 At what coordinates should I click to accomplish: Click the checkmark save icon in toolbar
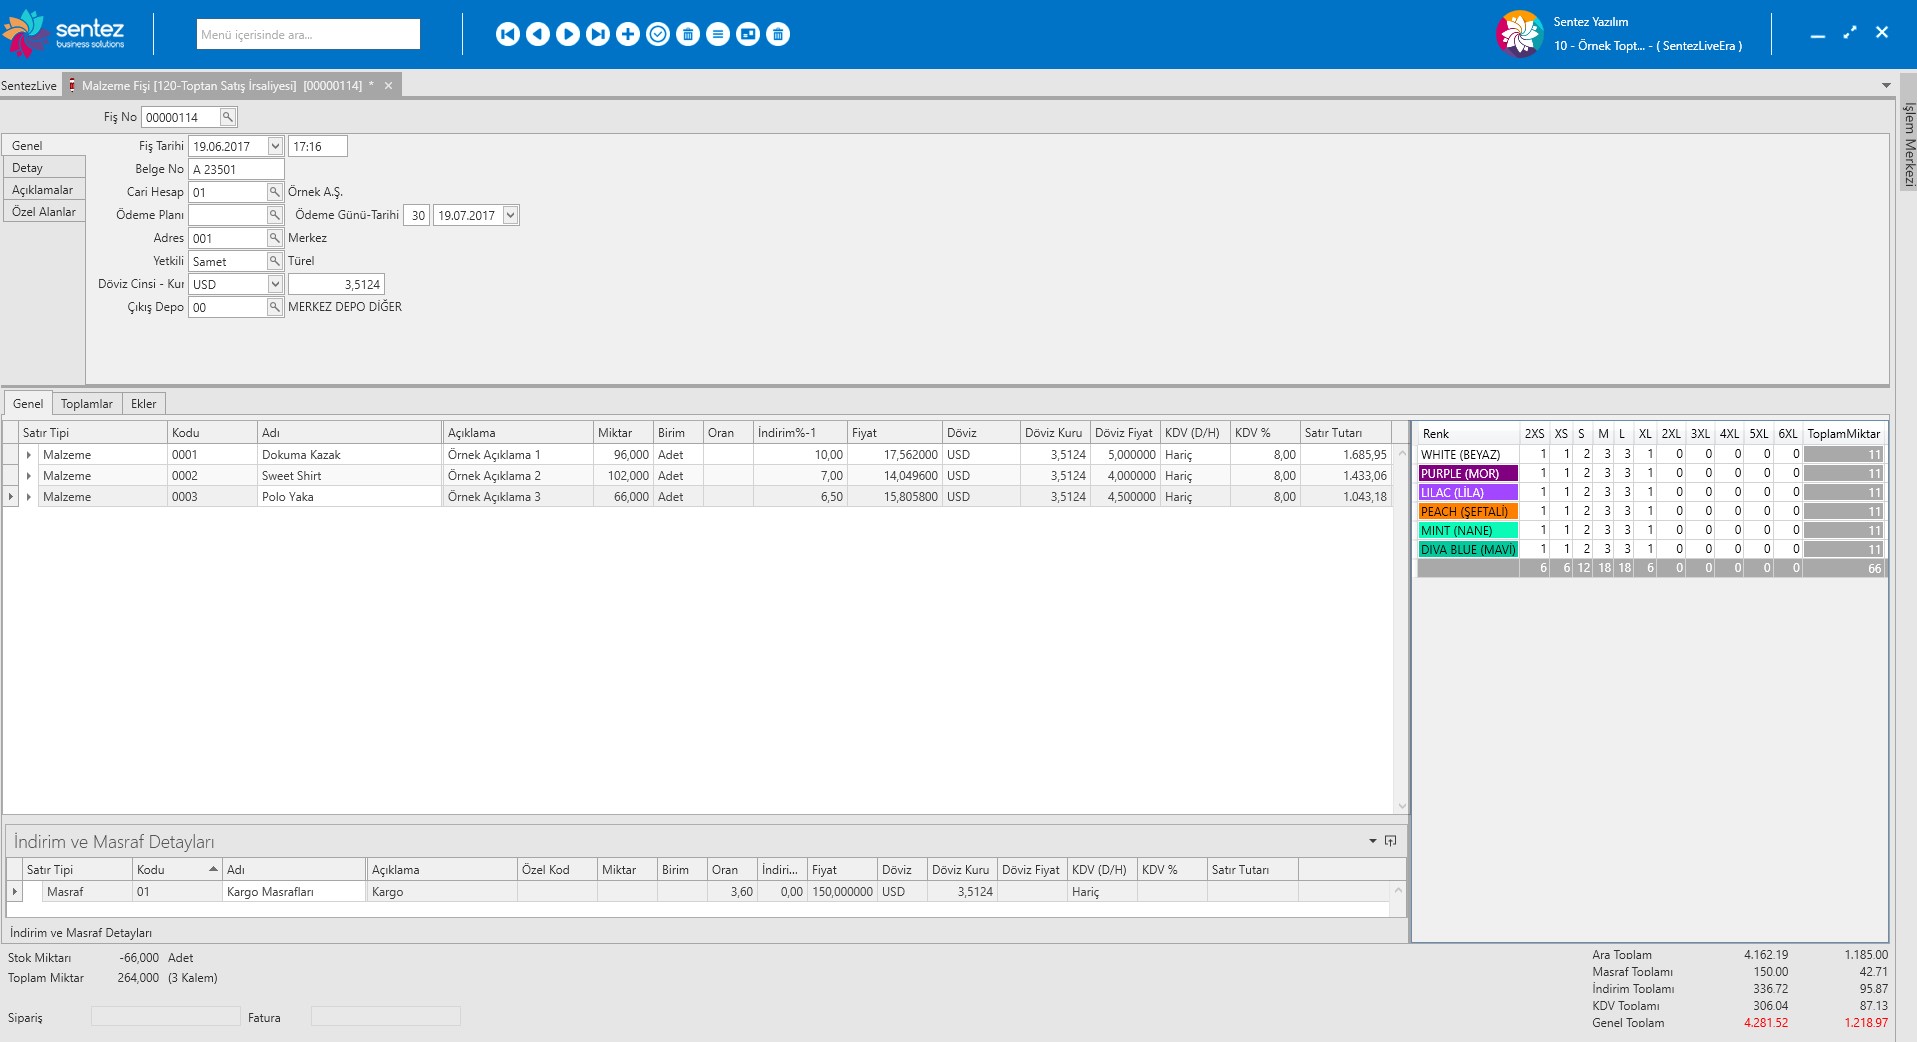click(658, 35)
